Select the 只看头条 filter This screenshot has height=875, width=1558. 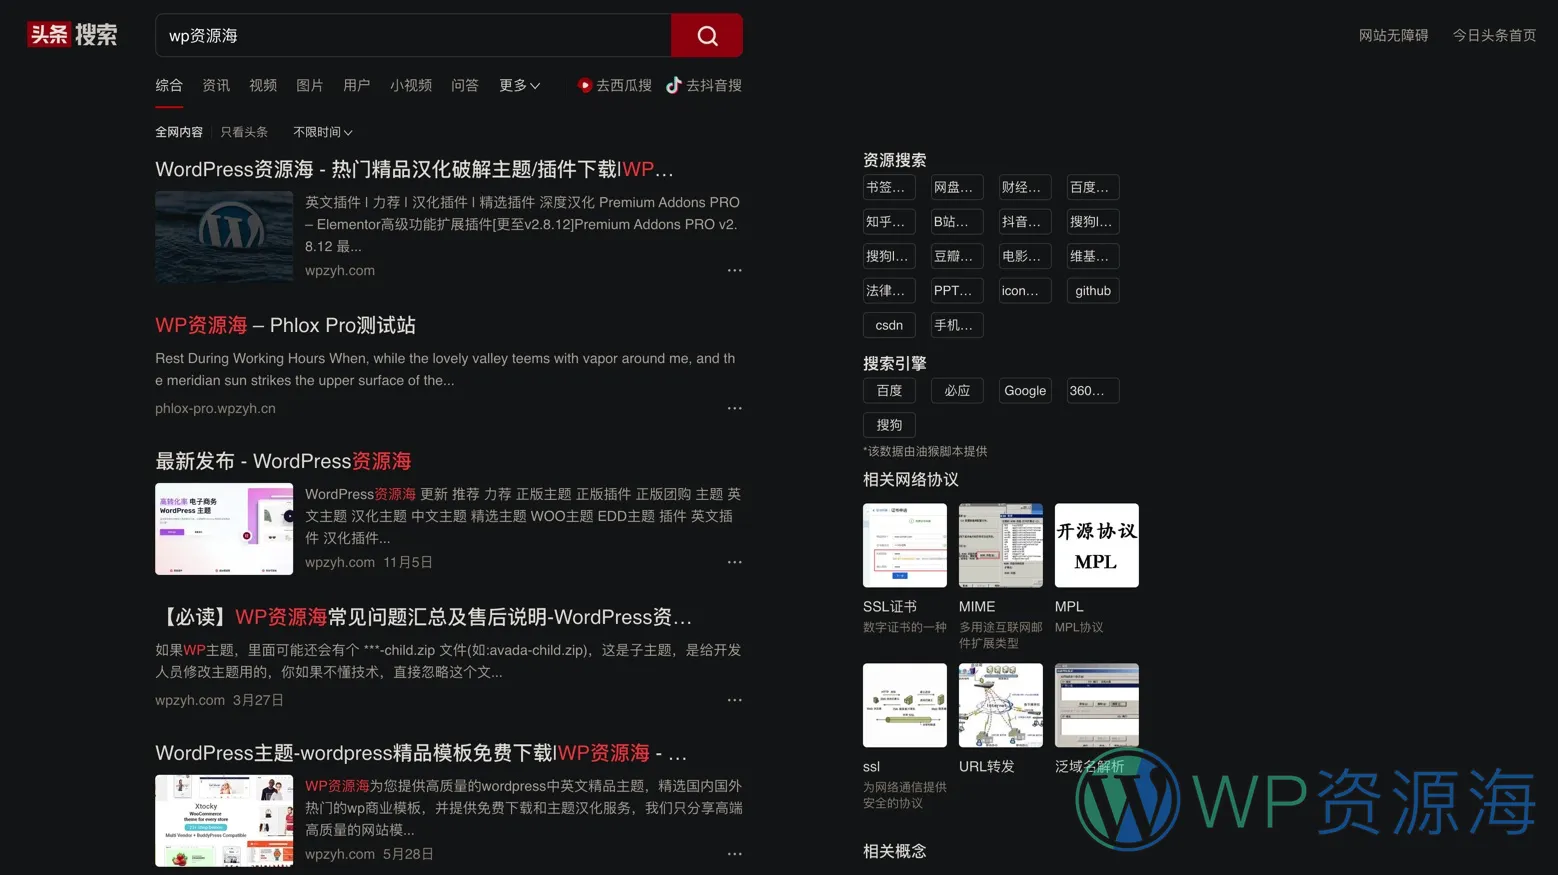[x=244, y=132]
